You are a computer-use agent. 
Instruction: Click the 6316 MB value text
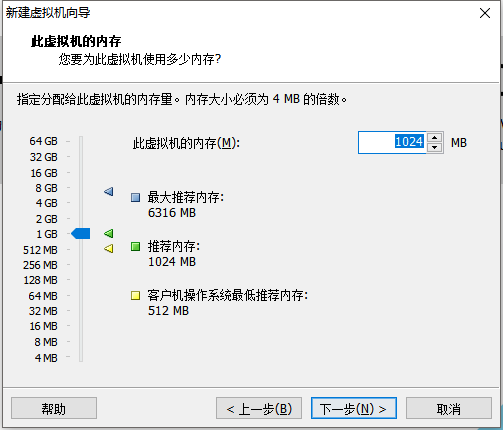coord(172,213)
